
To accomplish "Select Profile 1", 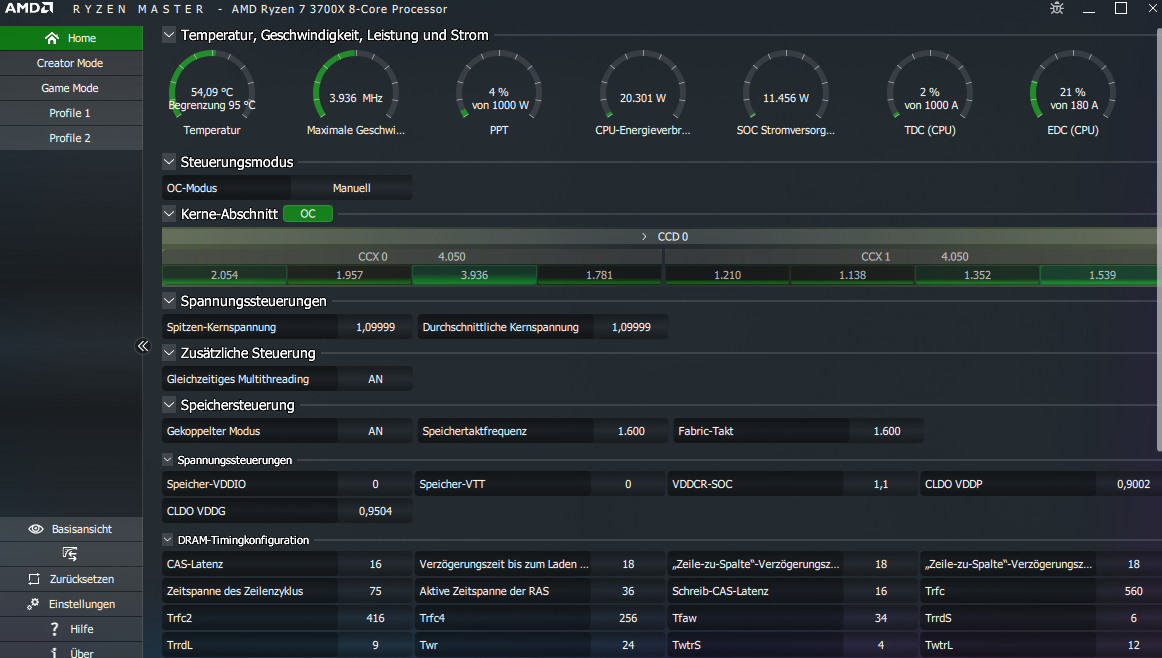I will [x=71, y=113].
